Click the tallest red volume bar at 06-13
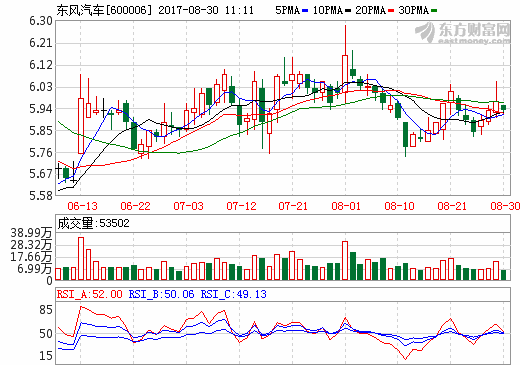Viewport: 520px width, 365px height. [81, 259]
